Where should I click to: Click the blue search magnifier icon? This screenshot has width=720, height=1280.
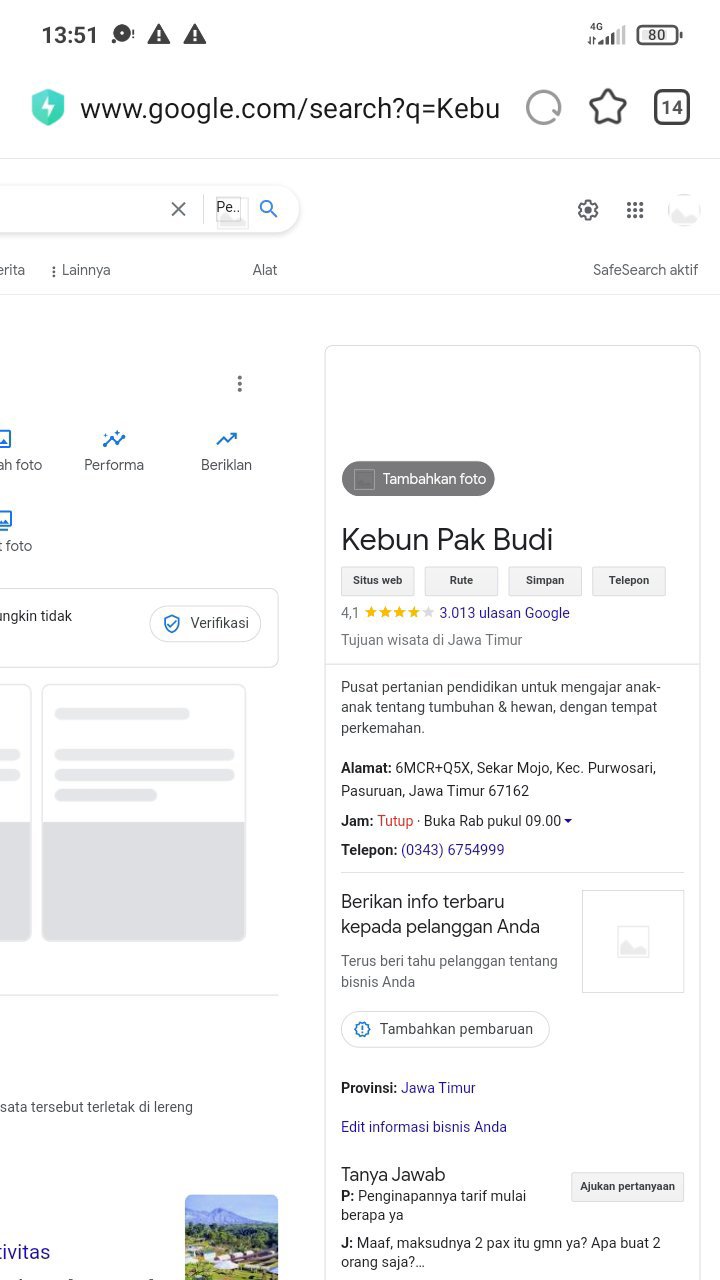(268, 209)
